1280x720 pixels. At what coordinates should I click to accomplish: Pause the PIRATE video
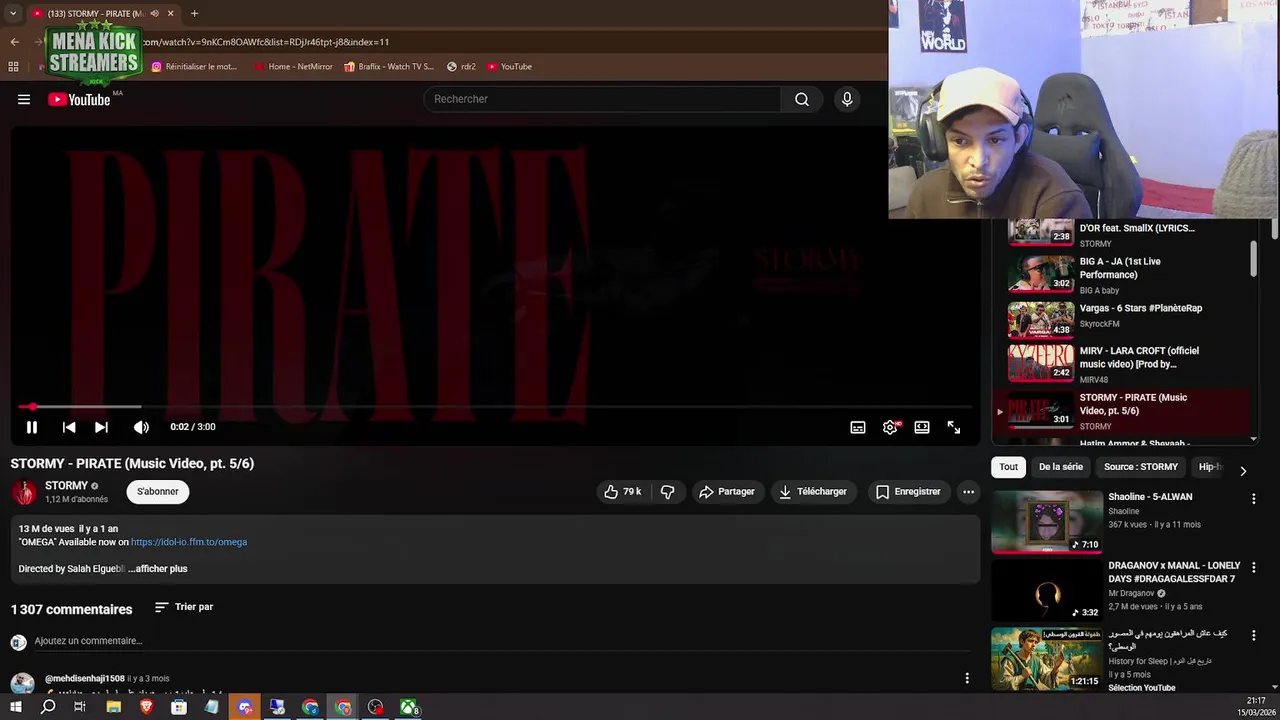click(32, 427)
